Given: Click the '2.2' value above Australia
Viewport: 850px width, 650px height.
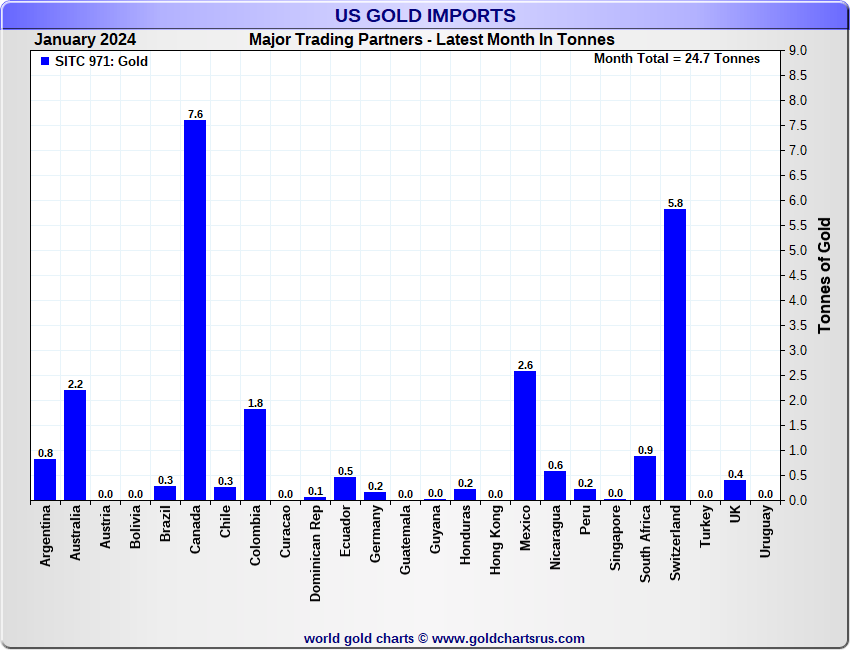Looking at the screenshot, I should [x=75, y=384].
